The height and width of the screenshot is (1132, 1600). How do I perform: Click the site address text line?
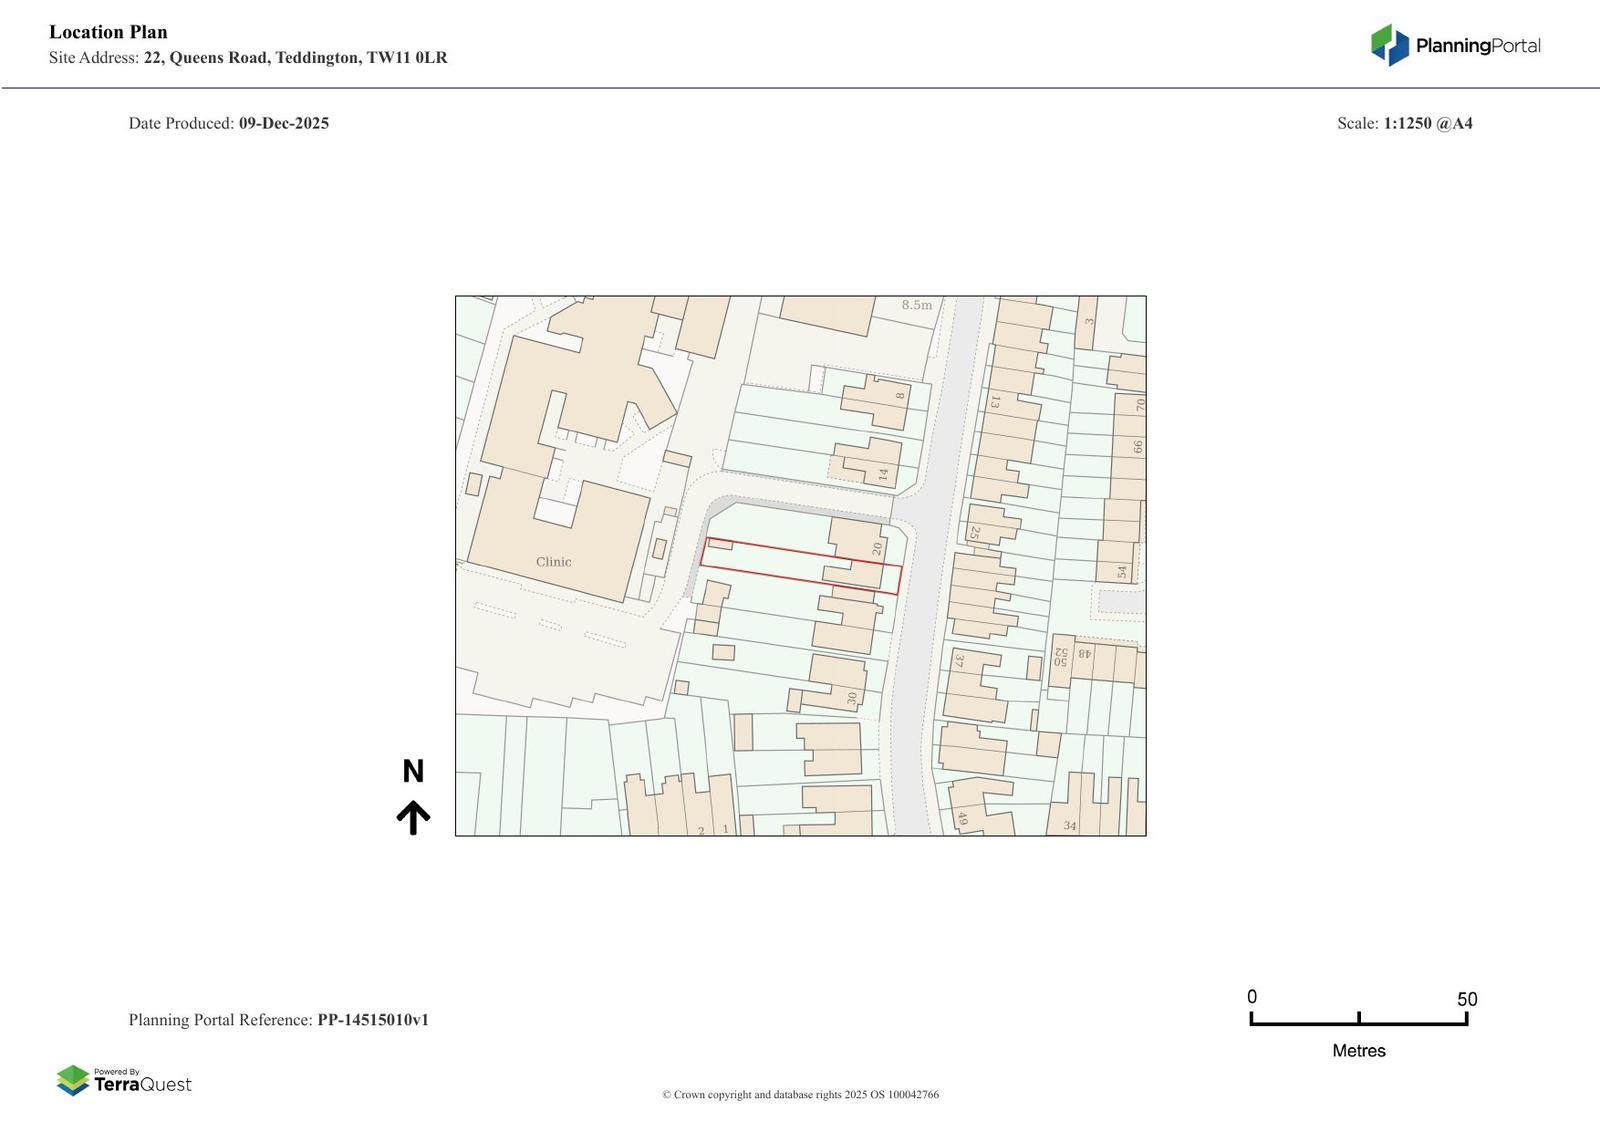[x=248, y=58]
